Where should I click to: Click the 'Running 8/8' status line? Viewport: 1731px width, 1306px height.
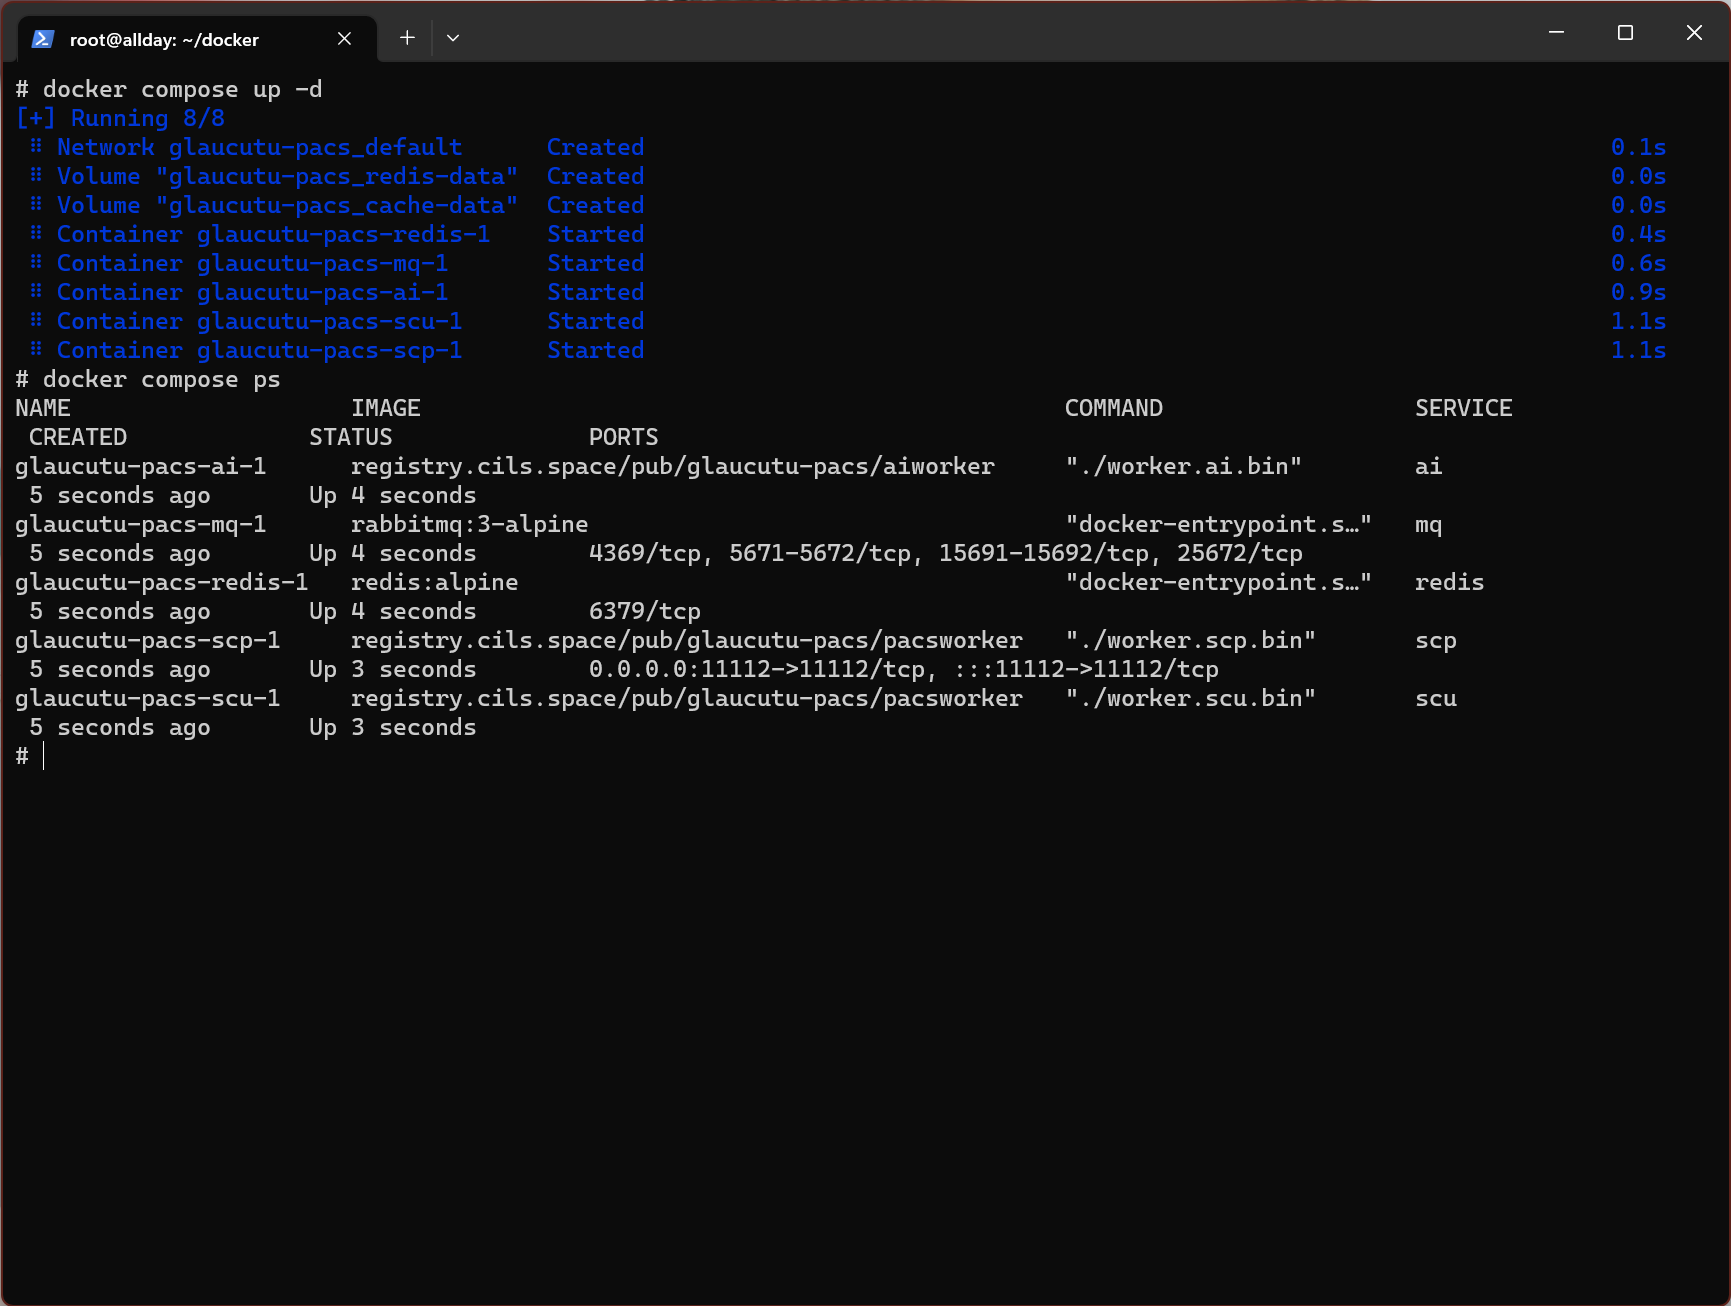coord(147,119)
